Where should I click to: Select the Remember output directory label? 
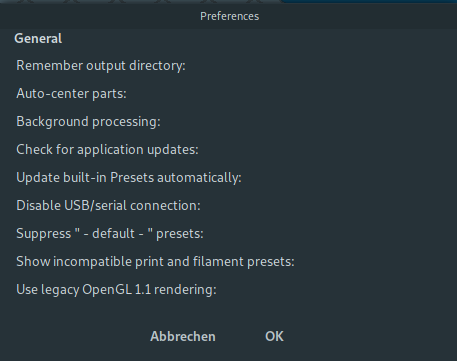pos(101,66)
